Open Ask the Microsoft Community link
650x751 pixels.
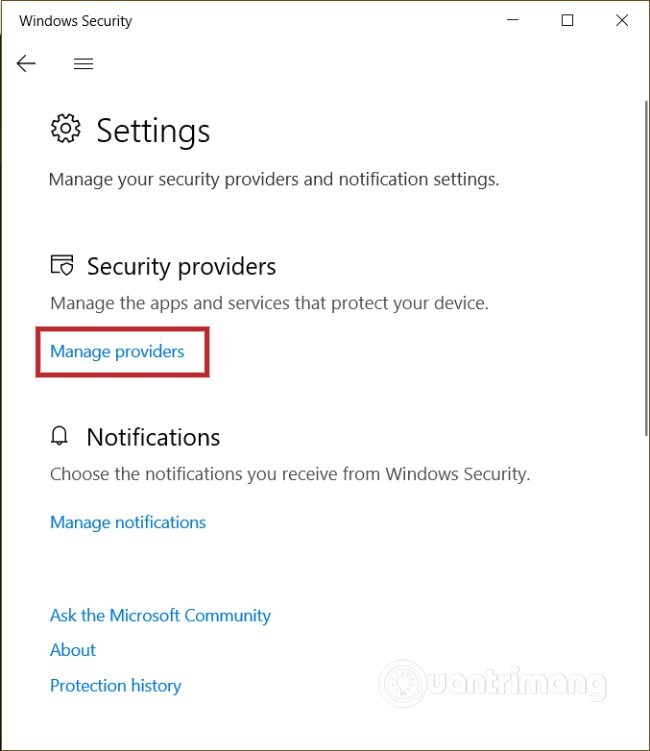(x=160, y=616)
